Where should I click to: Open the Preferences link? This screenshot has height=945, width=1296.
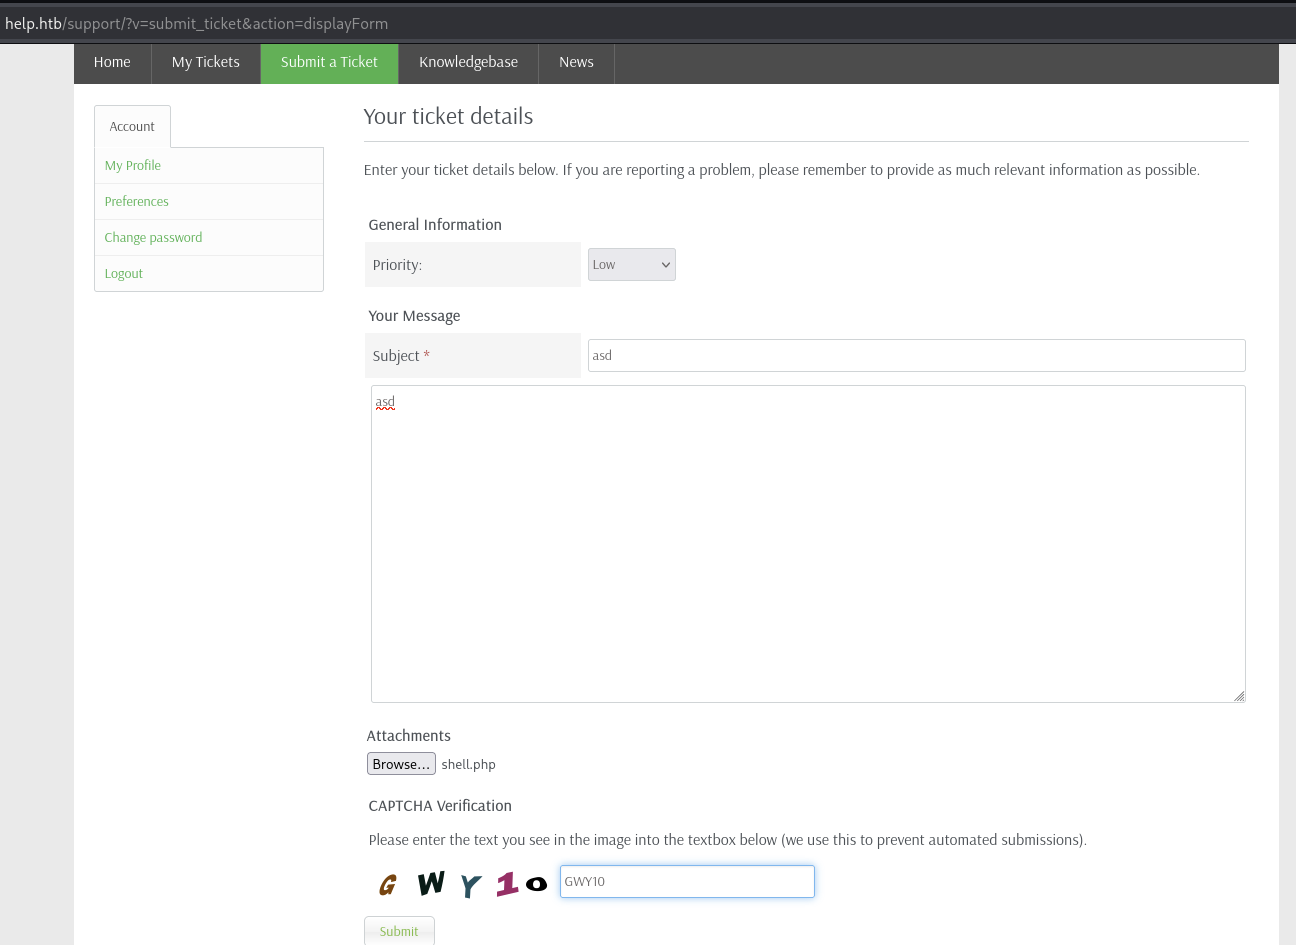point(137,202)
